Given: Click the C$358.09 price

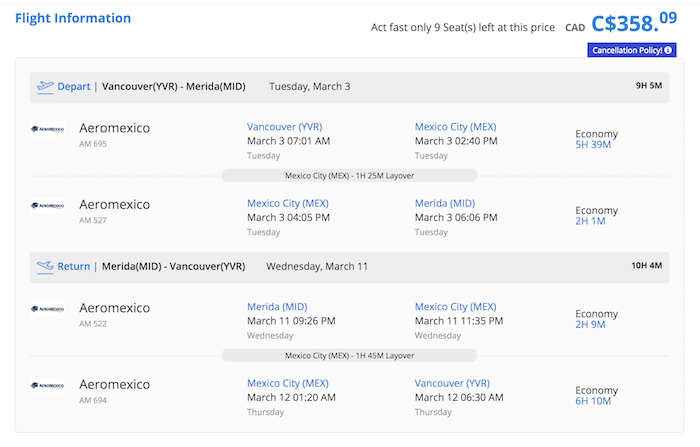Looking at the screenshot, I should coord(636,22).
